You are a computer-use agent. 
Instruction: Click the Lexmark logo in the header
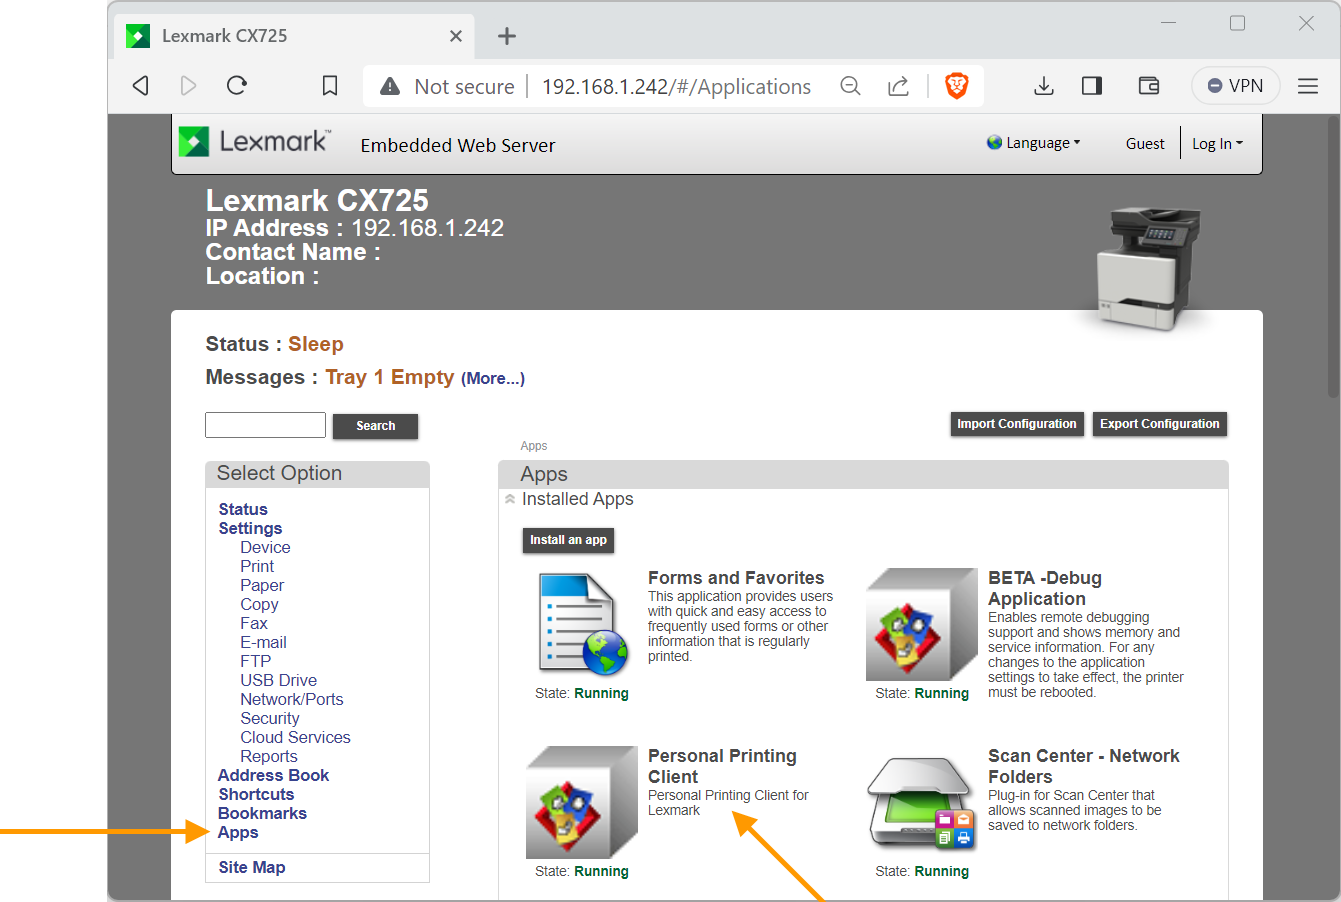[254, 142]
